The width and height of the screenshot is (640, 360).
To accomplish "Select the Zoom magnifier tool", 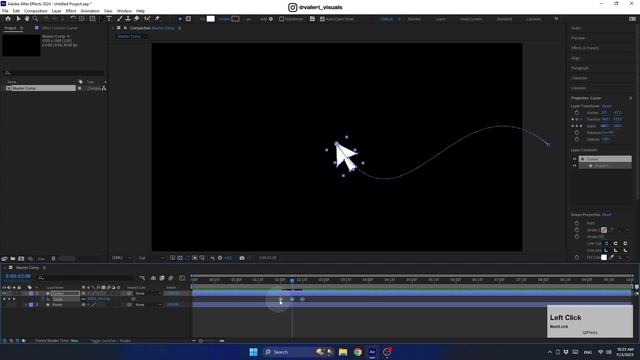I will coord(36,19).
